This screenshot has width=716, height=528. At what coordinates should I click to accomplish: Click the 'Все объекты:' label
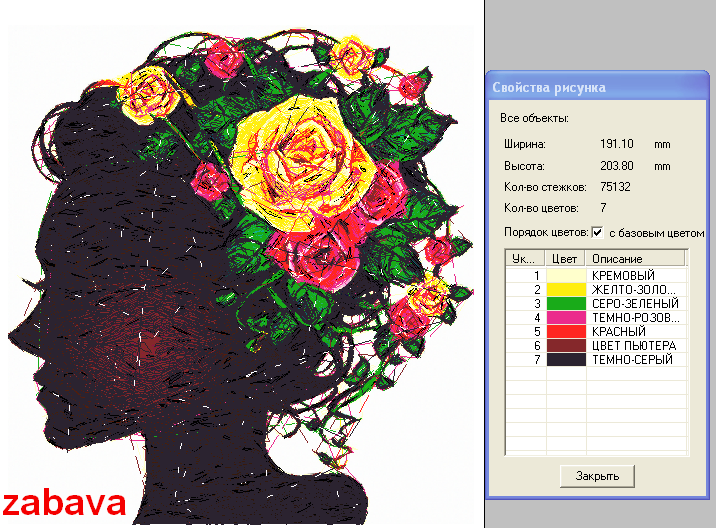(534, 118)
